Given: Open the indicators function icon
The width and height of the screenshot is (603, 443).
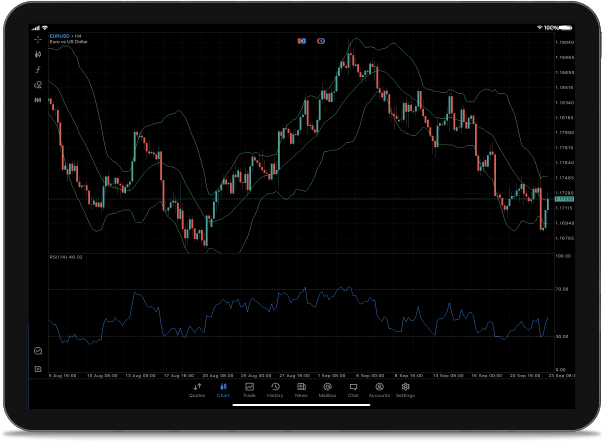Looking at the screenshot, I should point(38,70).
